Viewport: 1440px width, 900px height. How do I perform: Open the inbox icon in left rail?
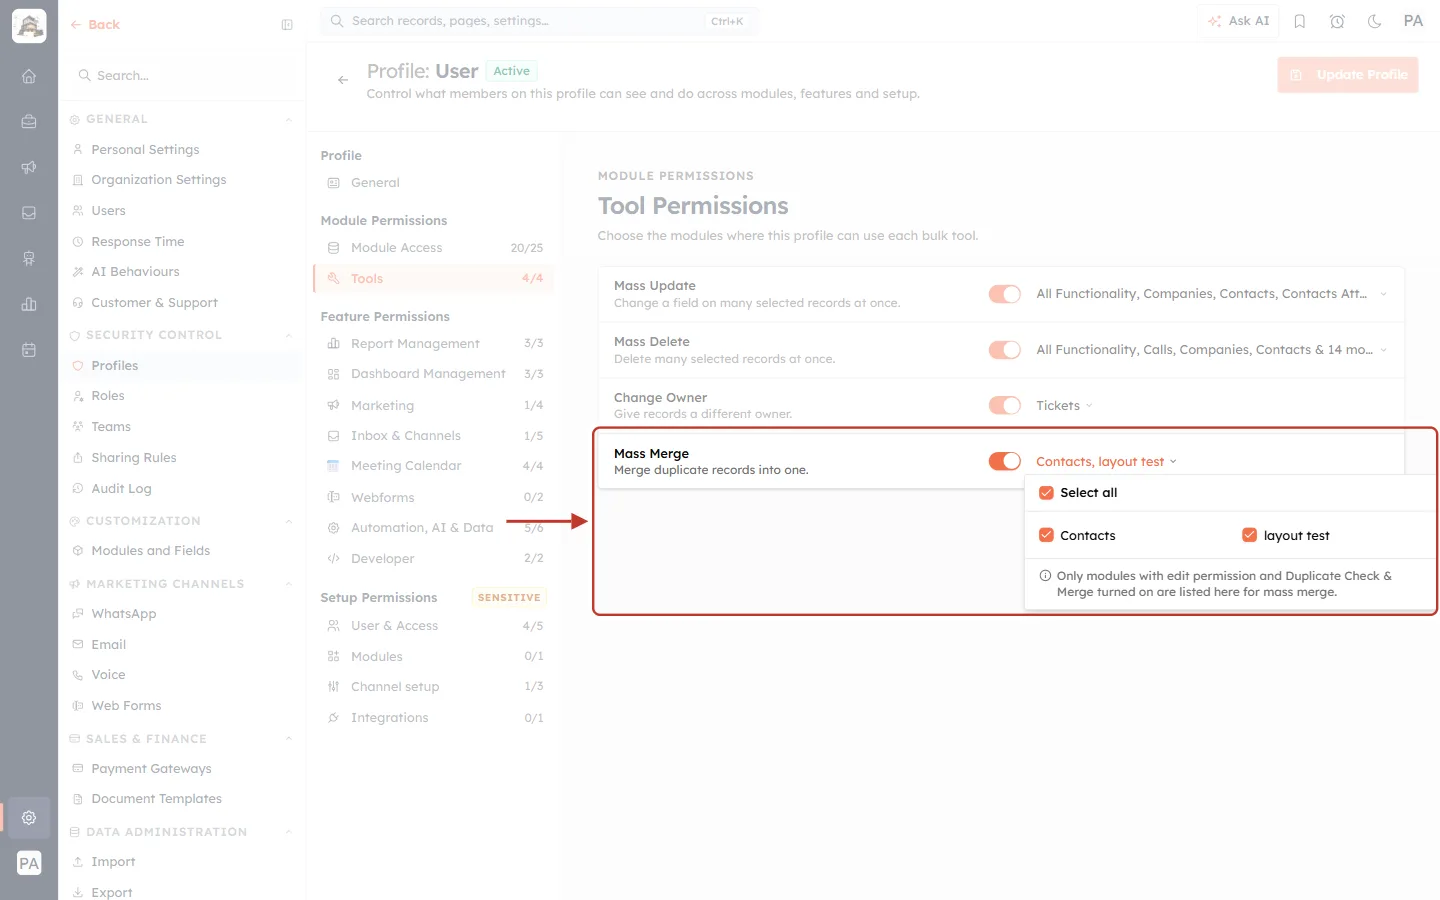click(x=29, y=213)
